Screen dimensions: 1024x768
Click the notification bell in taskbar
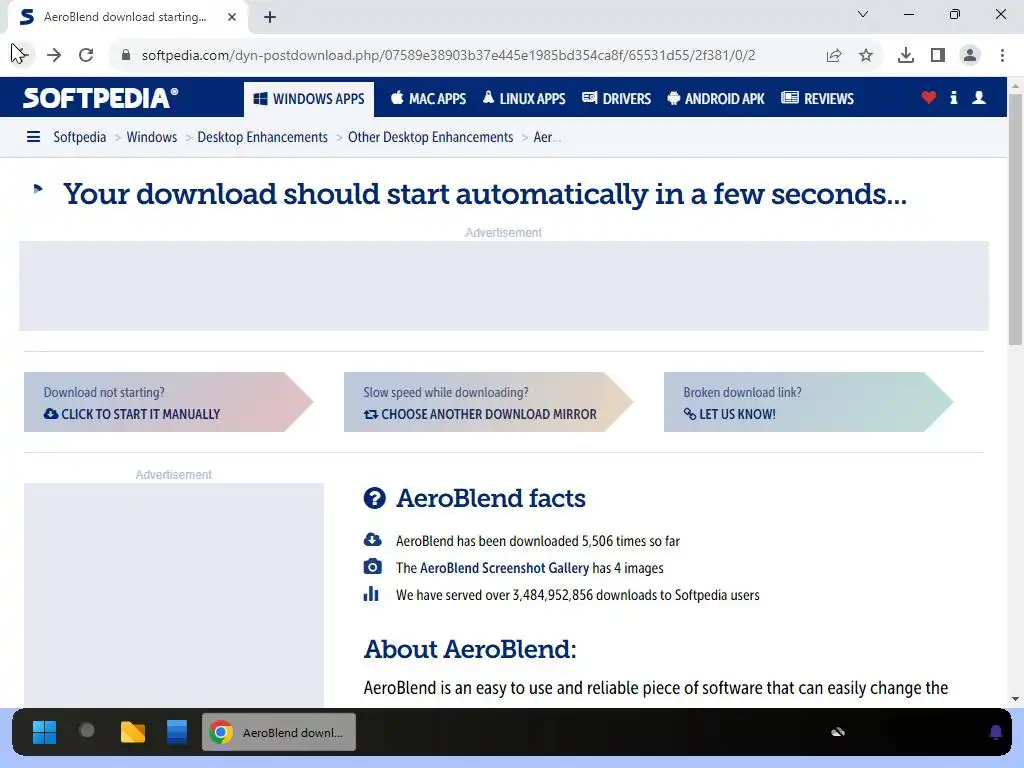[996, 732]
